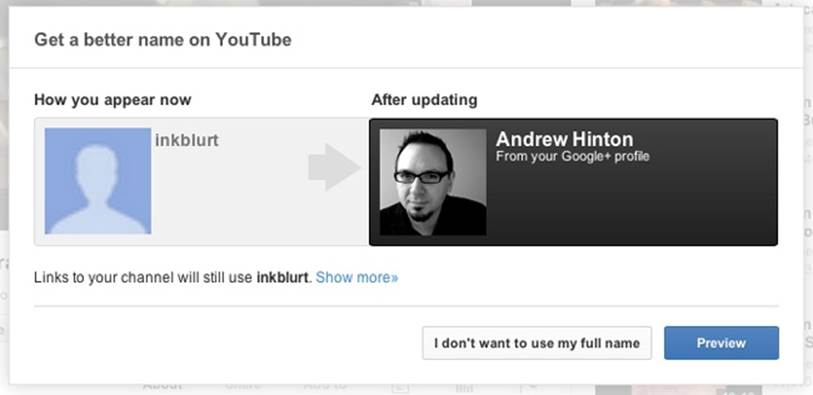813x395 pixels.
Task: Click the How you appear now heading
Action: click(113, 100)
